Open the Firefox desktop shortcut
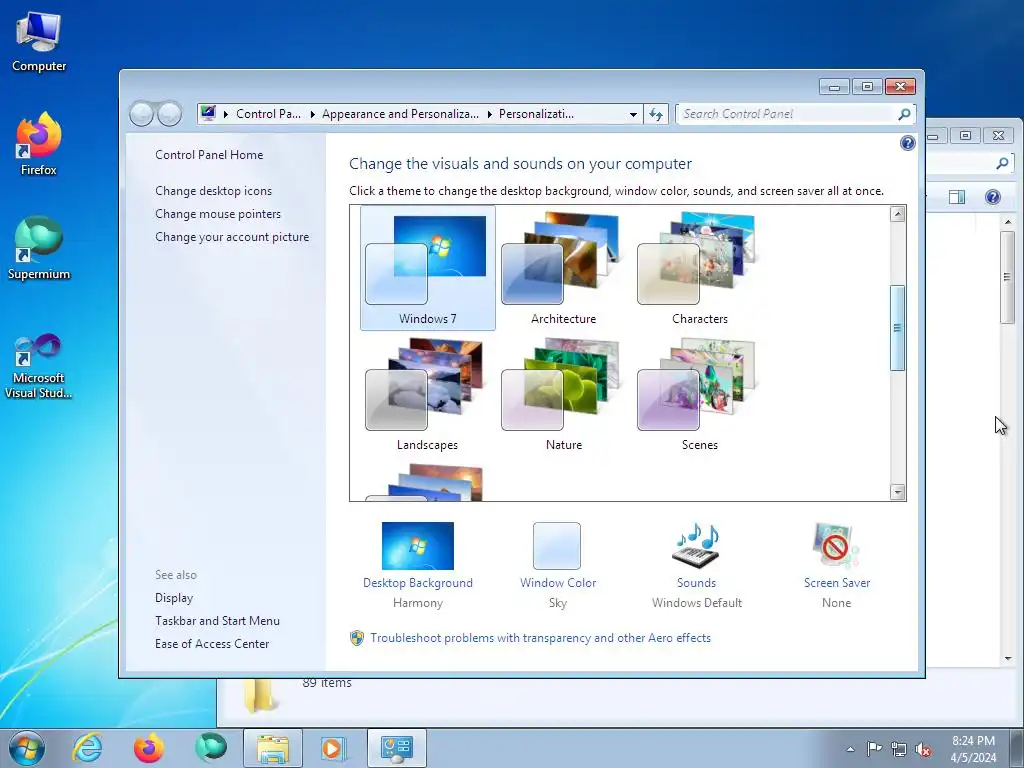This screenshot has width=1024, height=768. (39, 145)
